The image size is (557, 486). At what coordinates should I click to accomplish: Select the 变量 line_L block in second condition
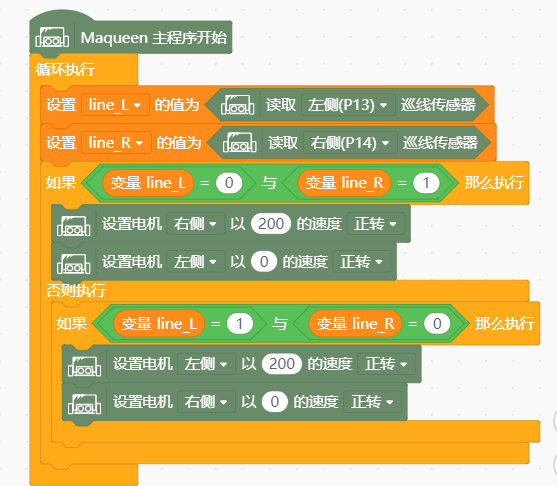point(159,324)
